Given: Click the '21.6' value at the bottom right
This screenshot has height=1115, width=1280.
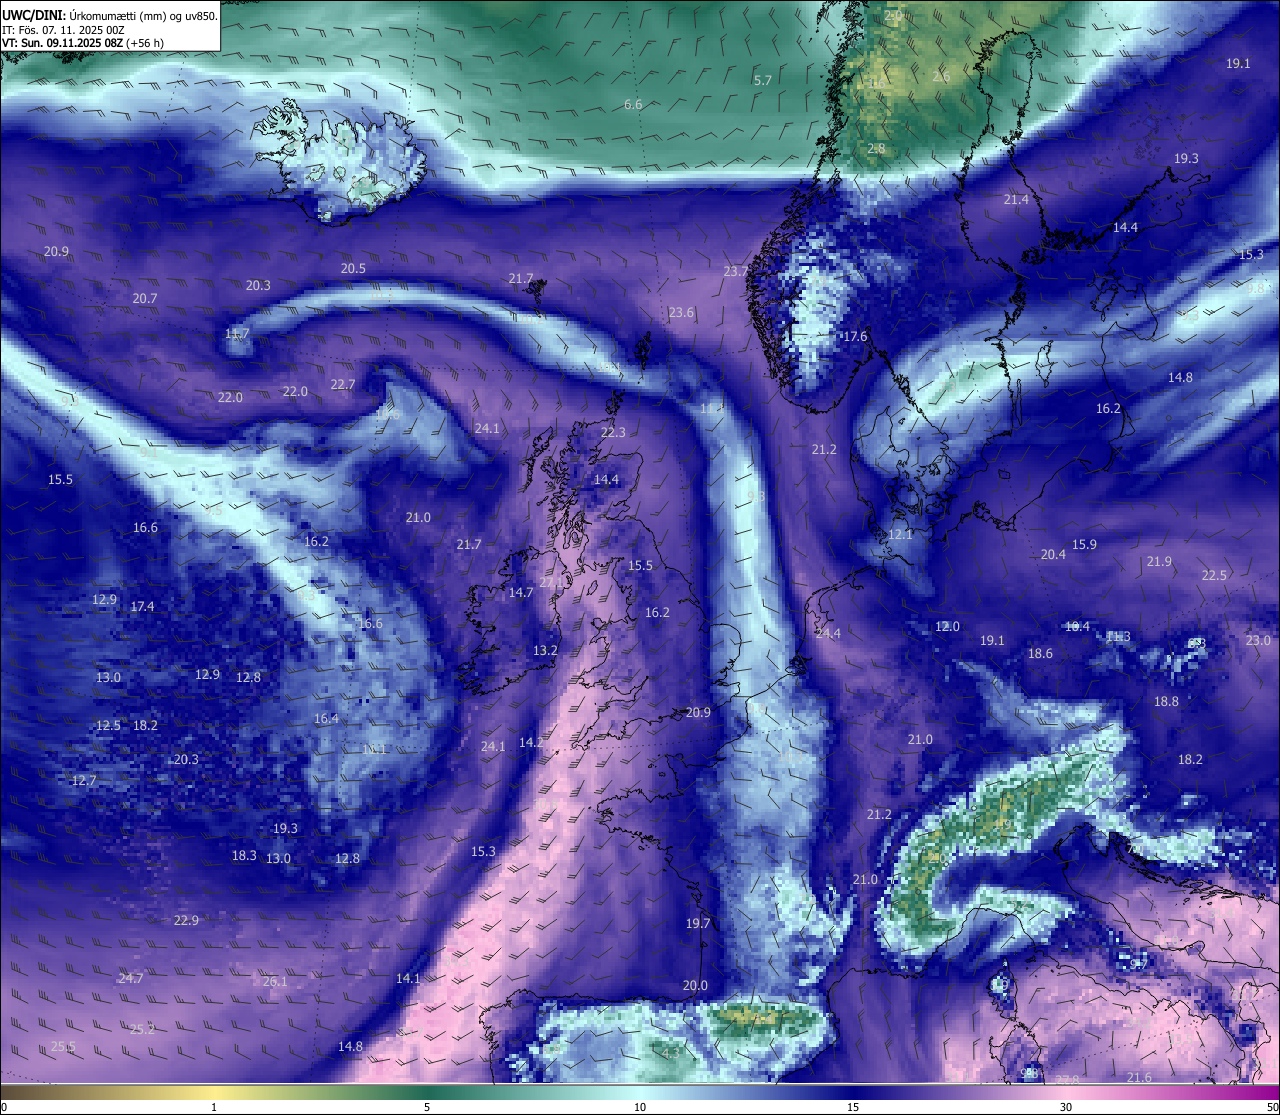Looking at the screenshot, I should coord(1139,1078).
